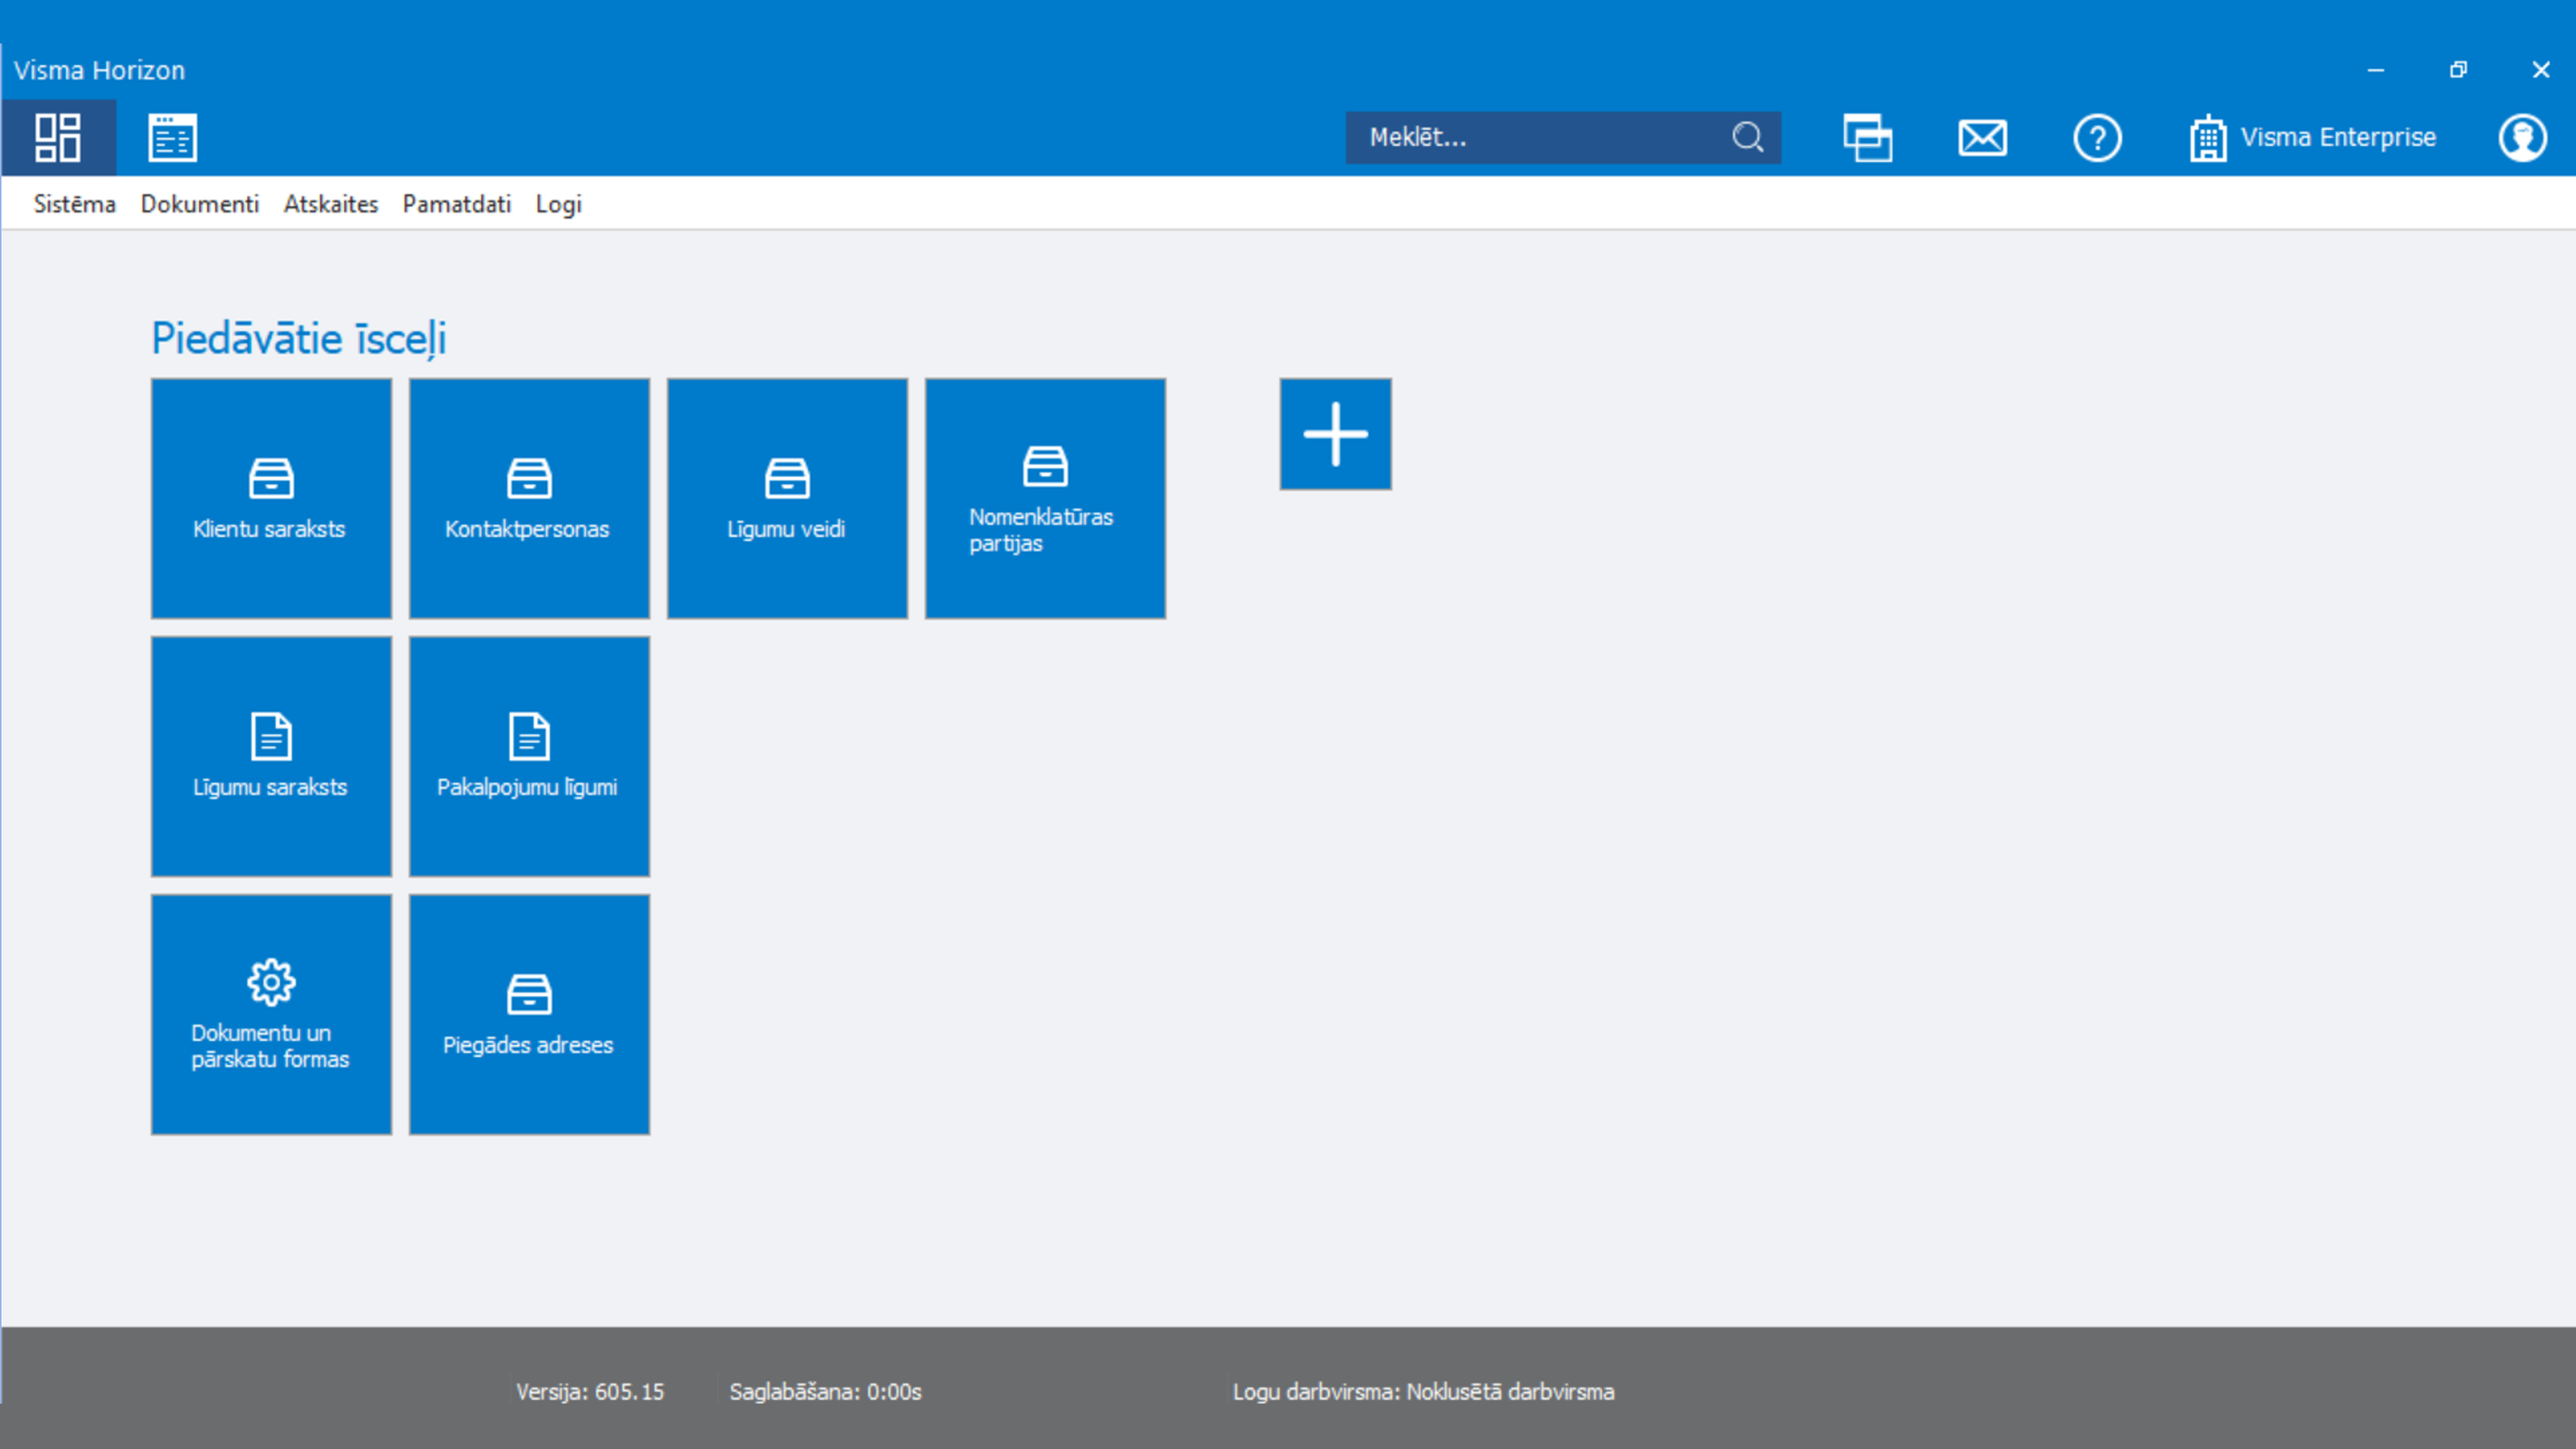The height and width of the screenshot is (1449, 2576).
Task: Click the magnifier search icon
Action: pos(1747,137)
